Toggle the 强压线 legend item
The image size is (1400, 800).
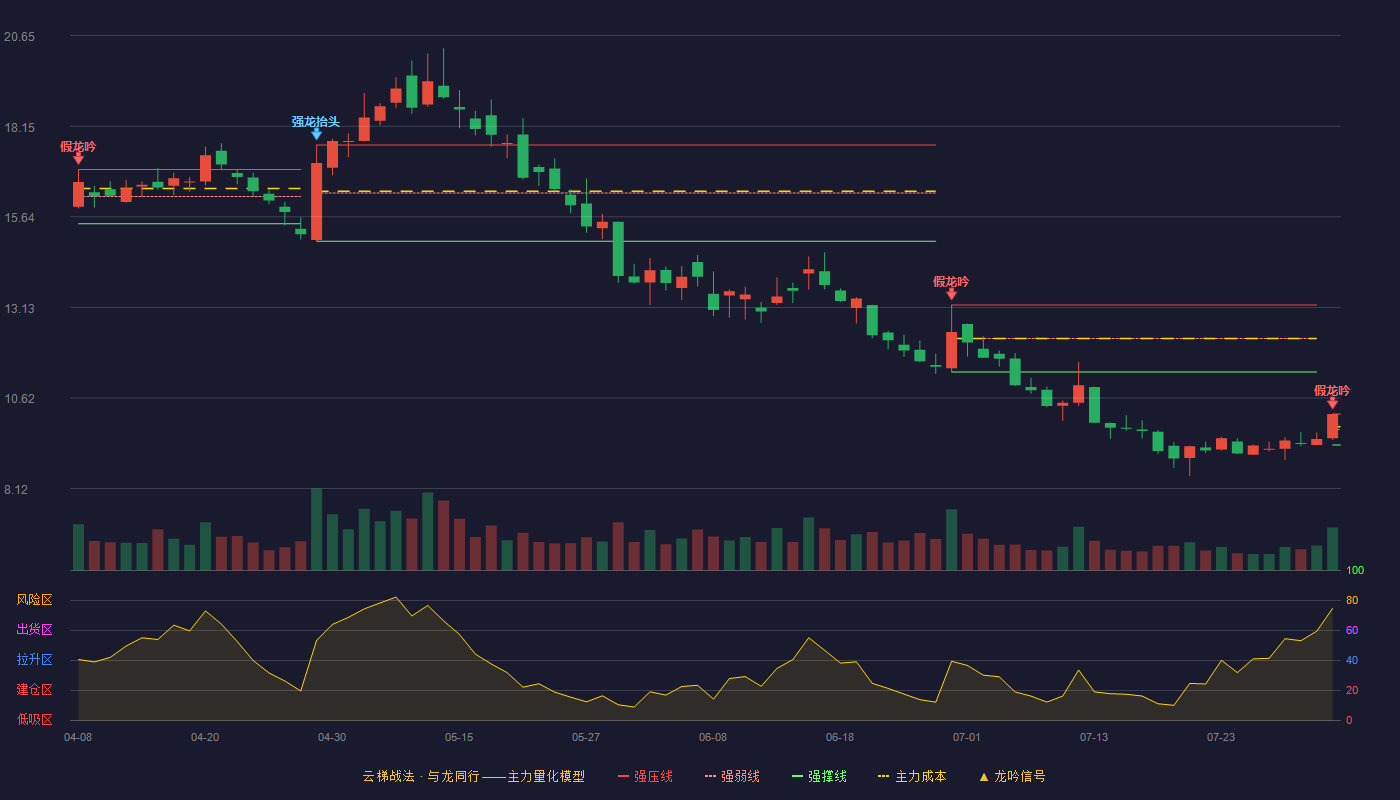[x=645, y=776]
